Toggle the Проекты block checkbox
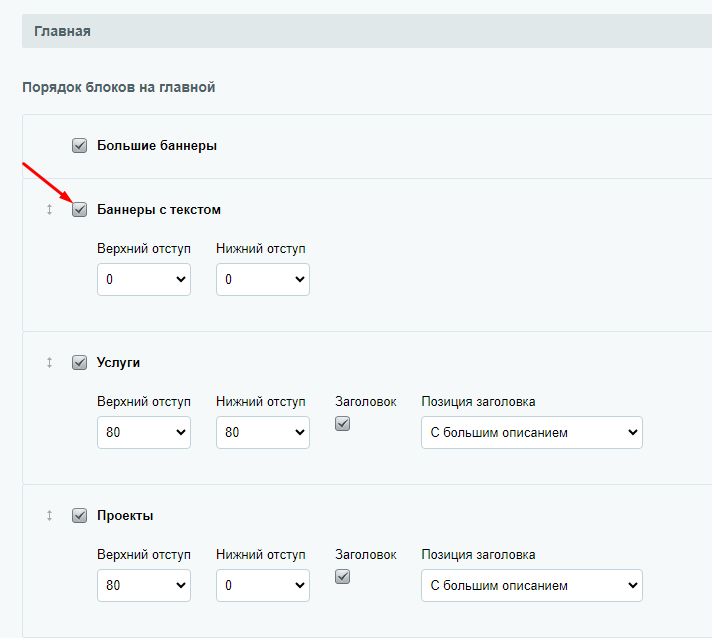This screenshot has width=712, height=638. point(79,516)
